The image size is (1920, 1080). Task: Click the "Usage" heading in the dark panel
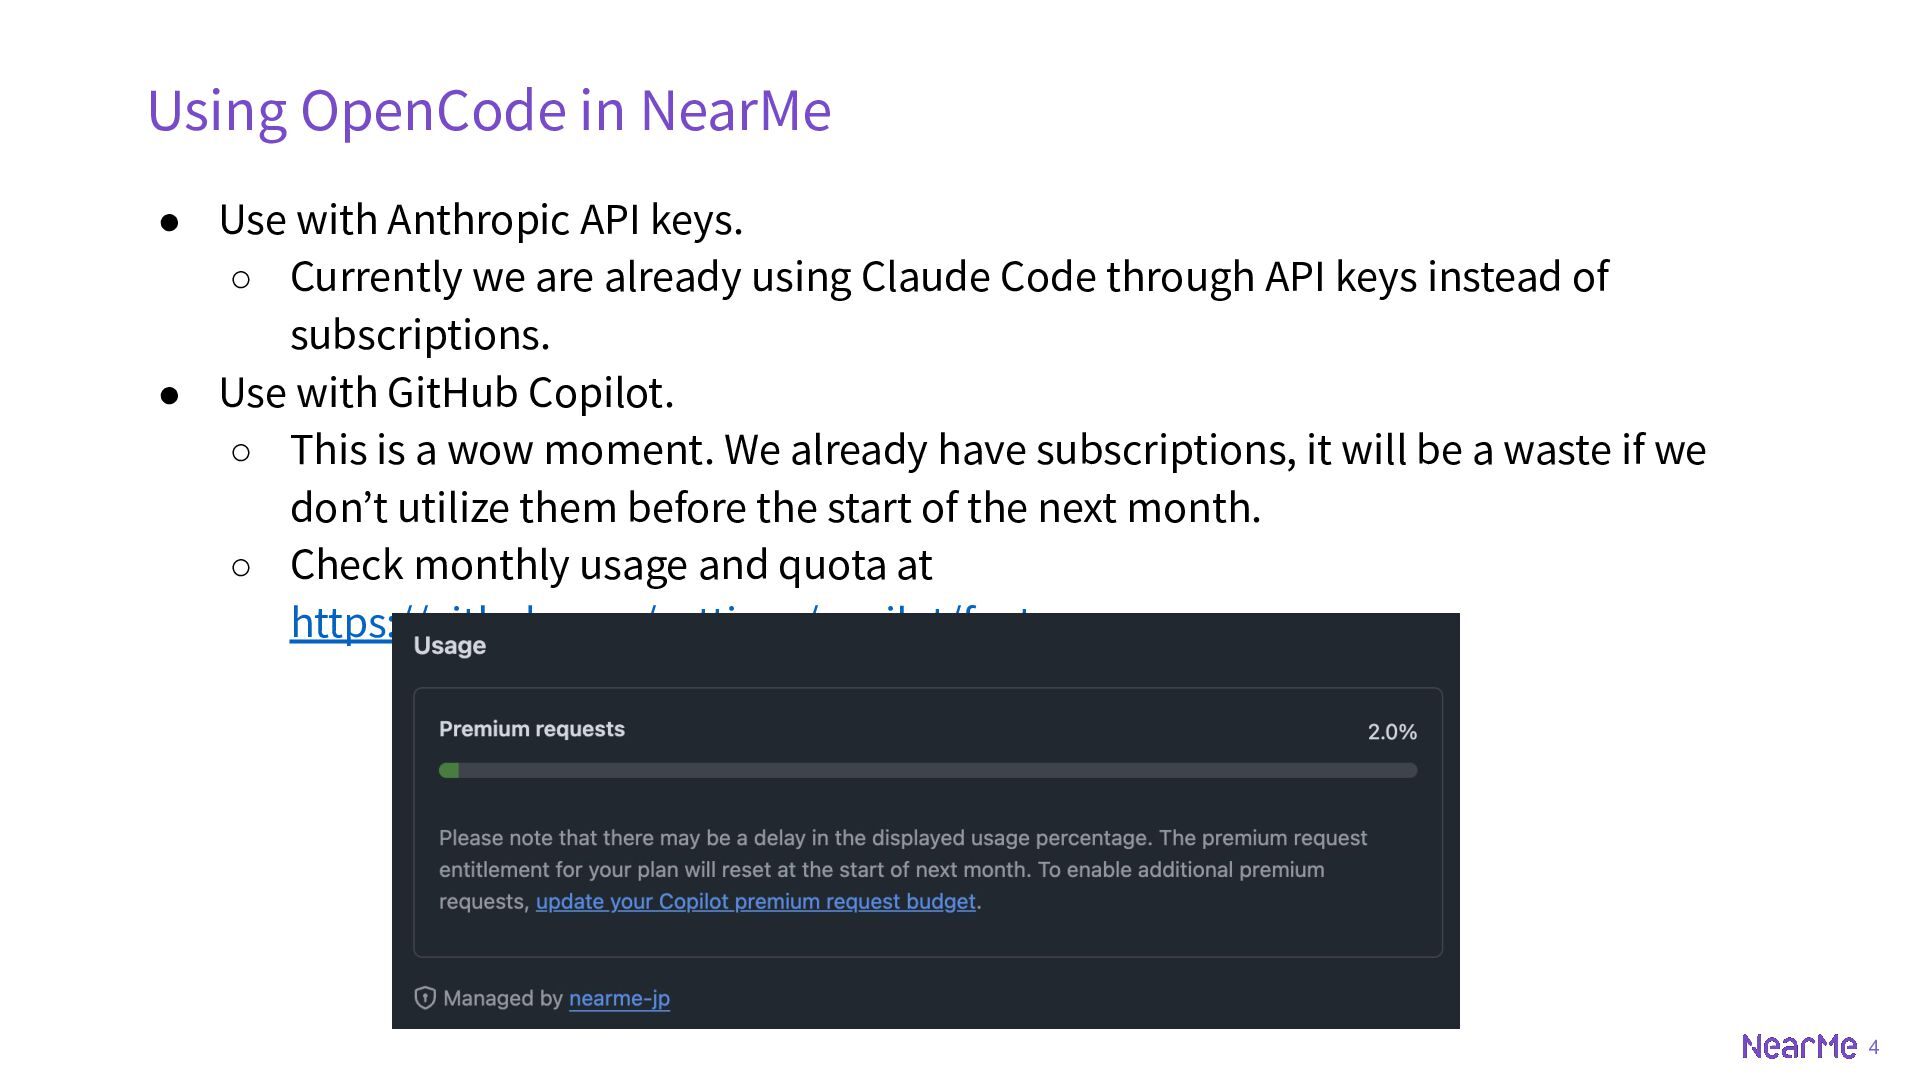tap(450, 645)
